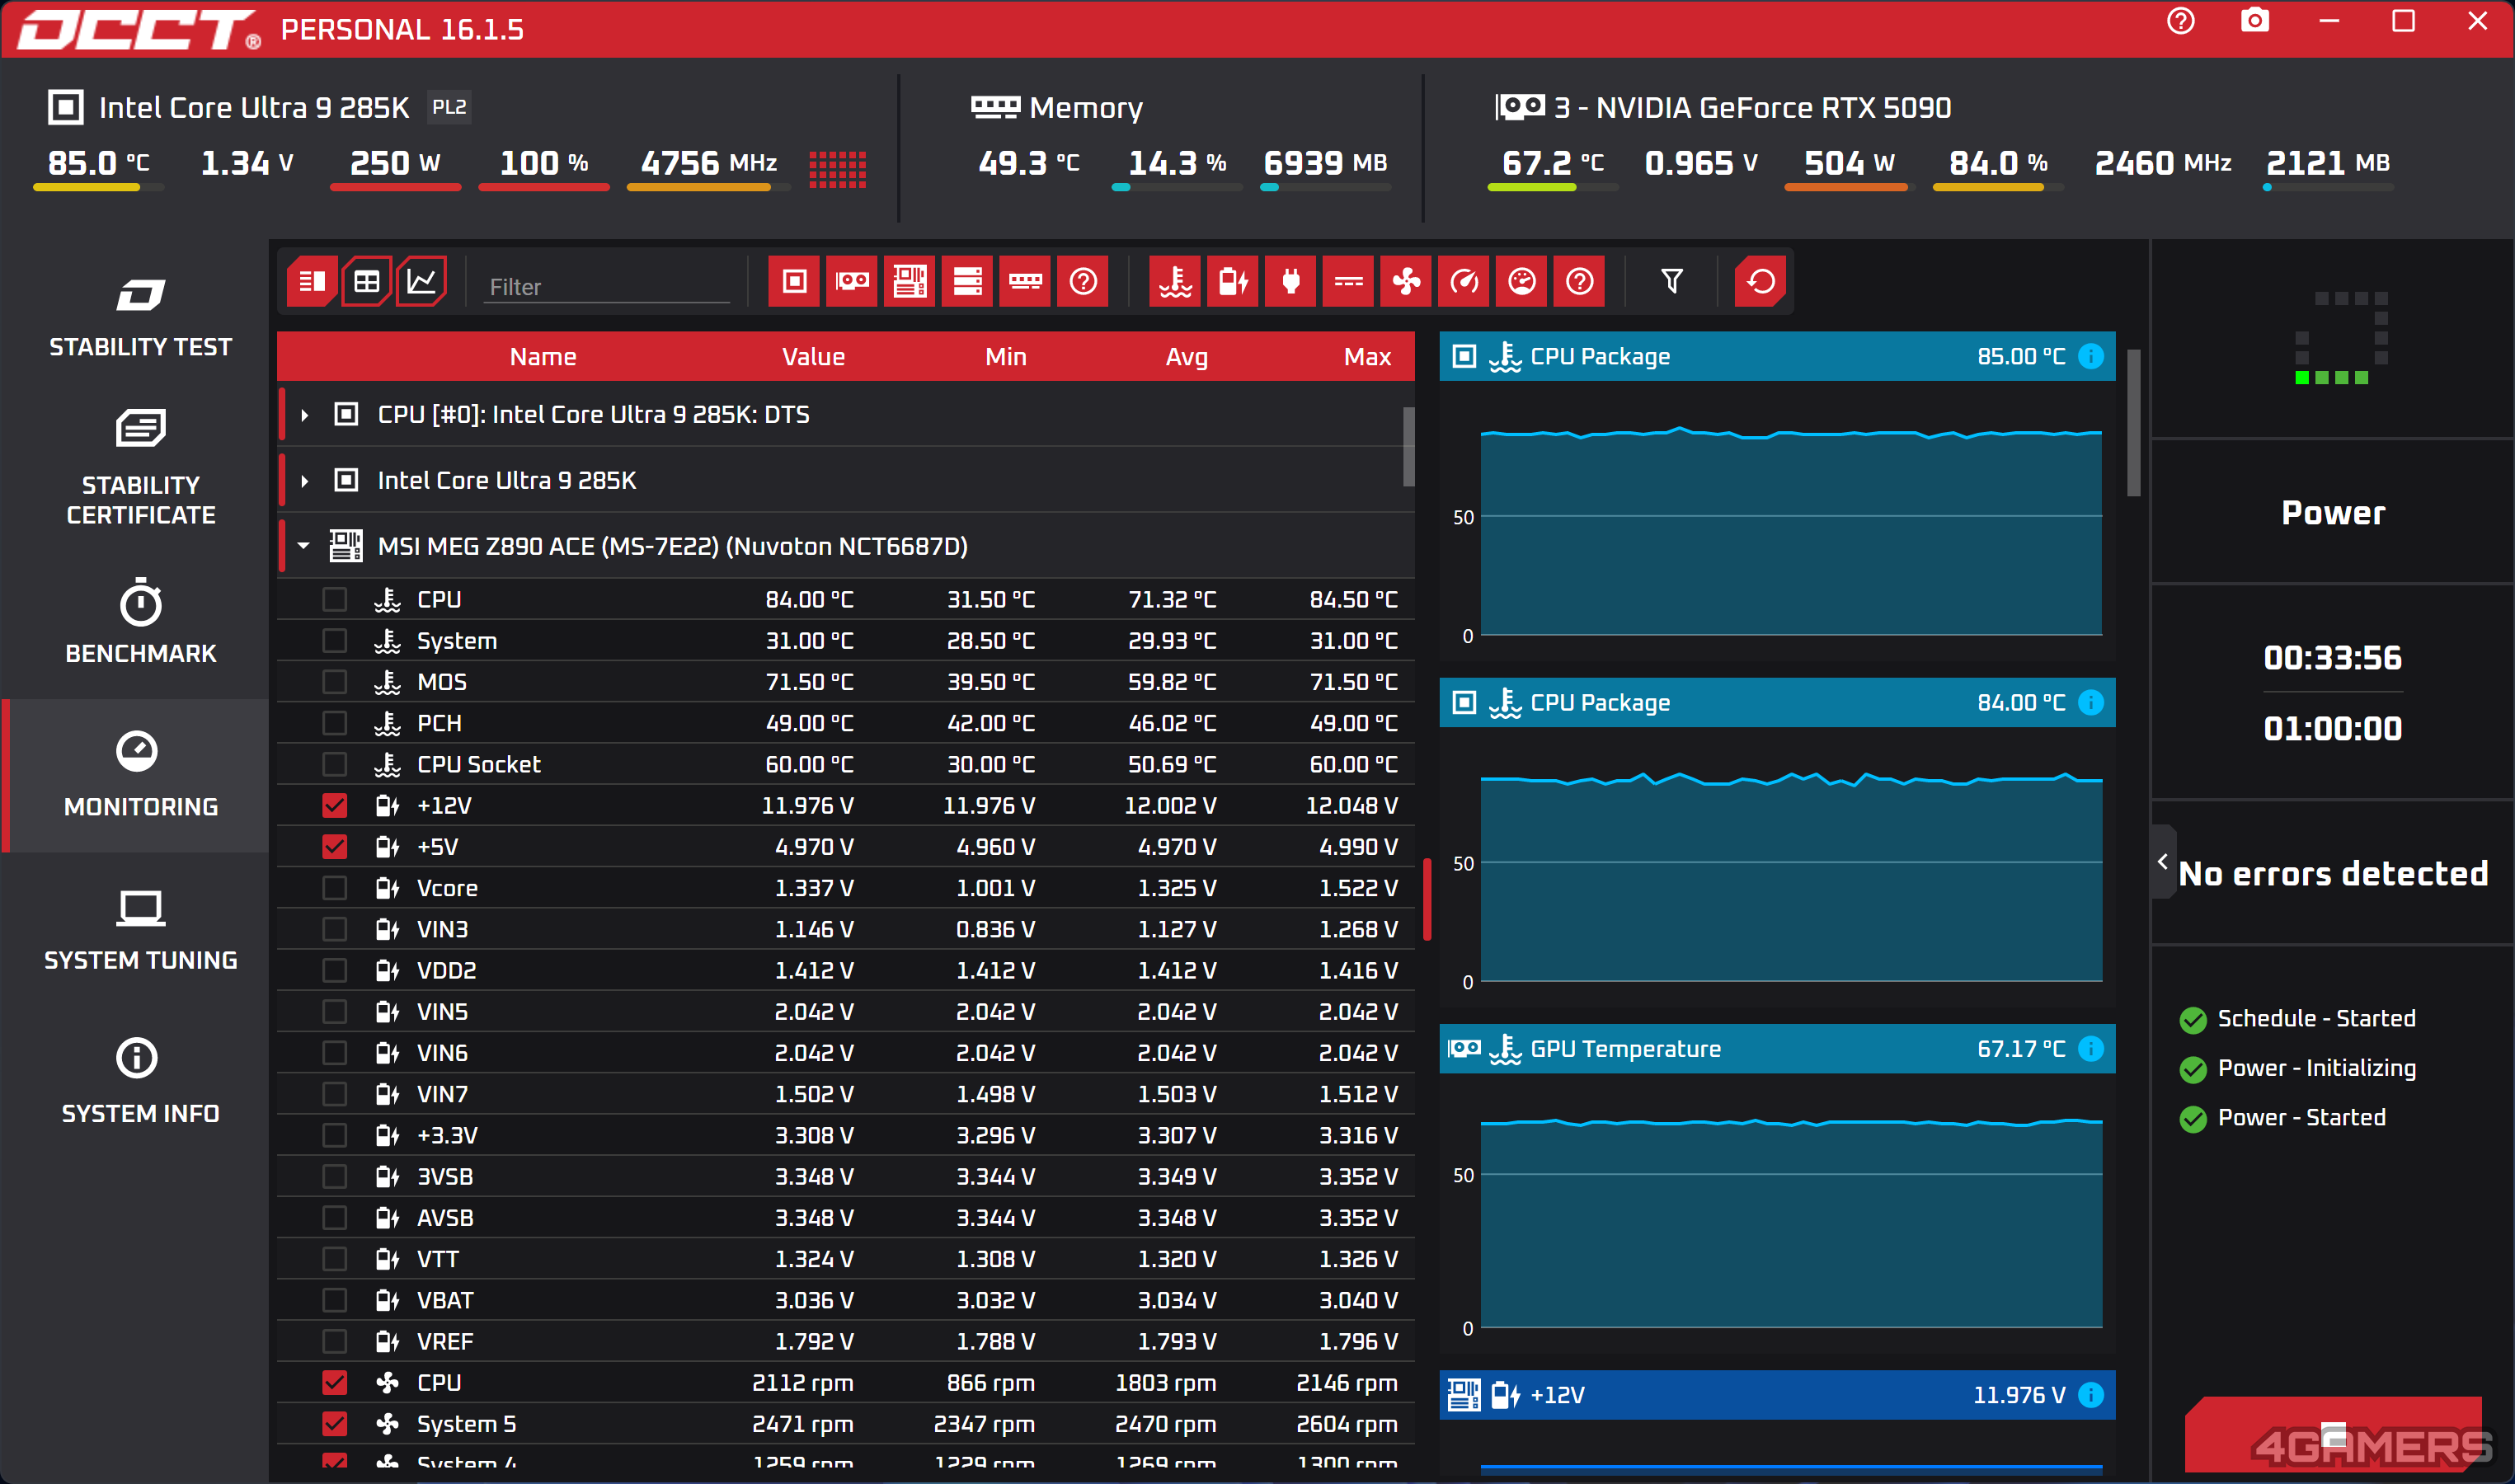Expand the Intel Core Ultra 9 285K section
The image size is (2515, 1484).
(305, 480)
